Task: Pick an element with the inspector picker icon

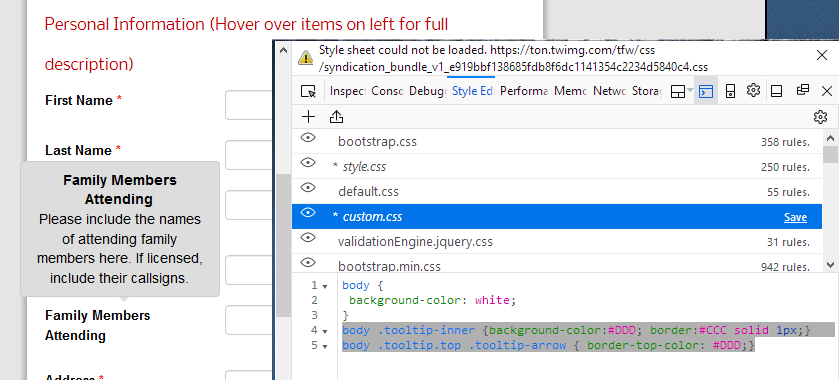Action: 308,91
